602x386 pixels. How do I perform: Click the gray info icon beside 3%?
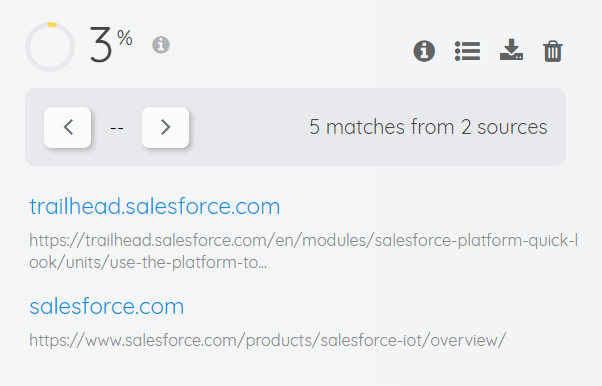161,45
